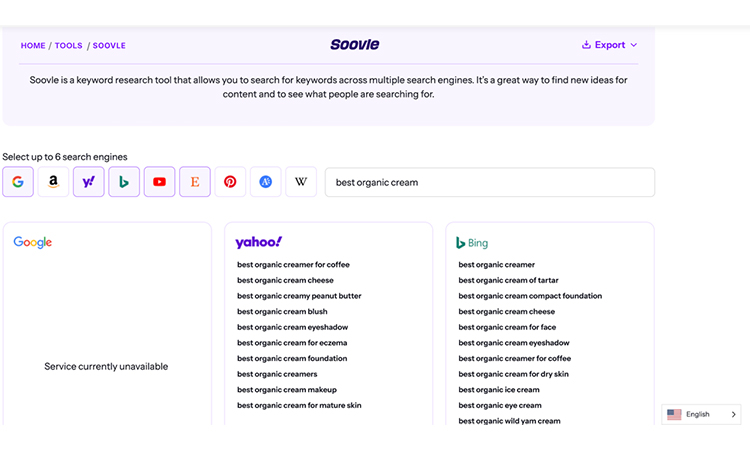Viewport: 750px width, 450px height.
Task: Toggle the Etsy search engine button
Action: pyautogui.click(x=195, y=182)
